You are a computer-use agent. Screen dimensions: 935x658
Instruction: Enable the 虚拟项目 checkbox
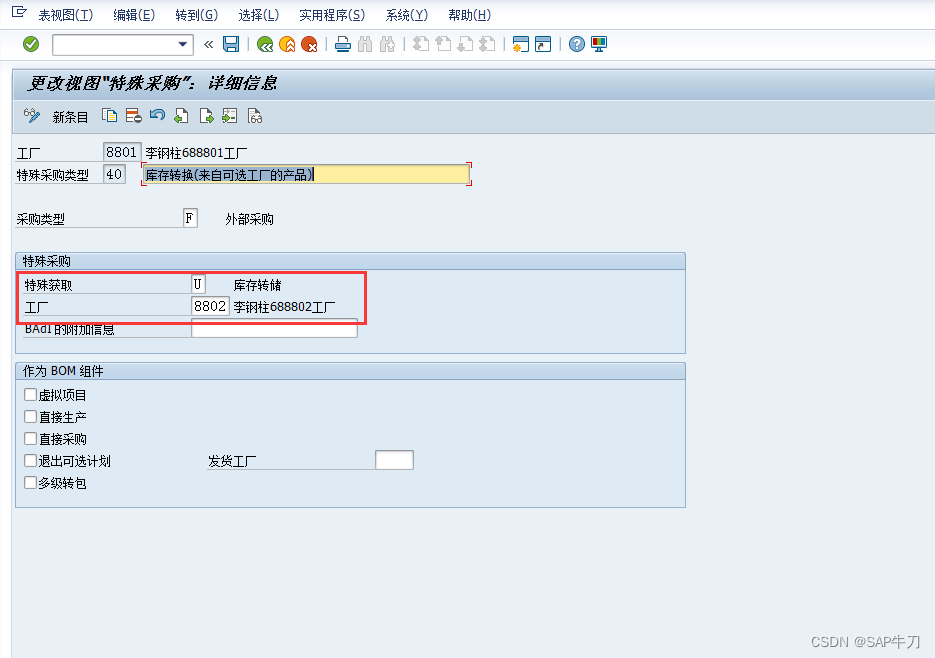click(30, 394)
